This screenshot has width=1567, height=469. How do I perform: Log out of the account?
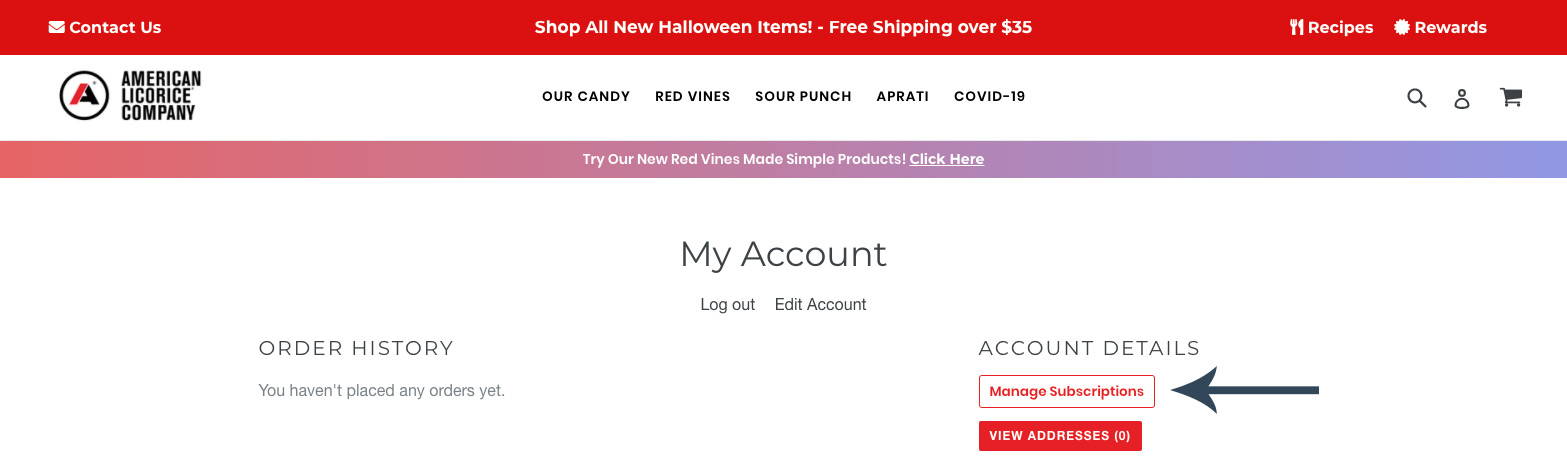(728, 304)
